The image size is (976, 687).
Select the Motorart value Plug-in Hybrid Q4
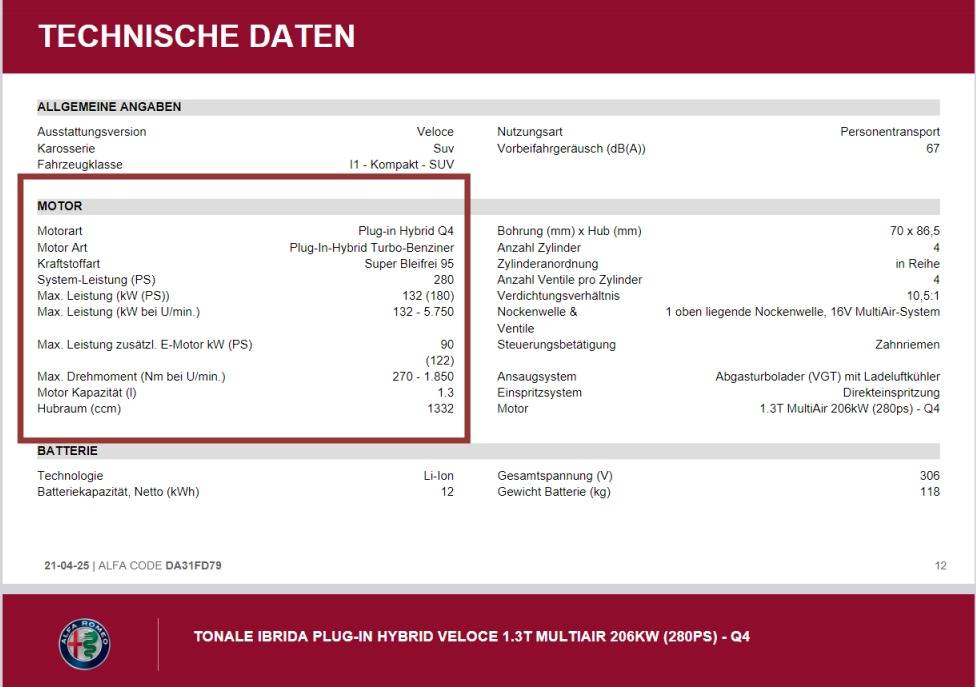pyautogui.click(x=406, y=231)
